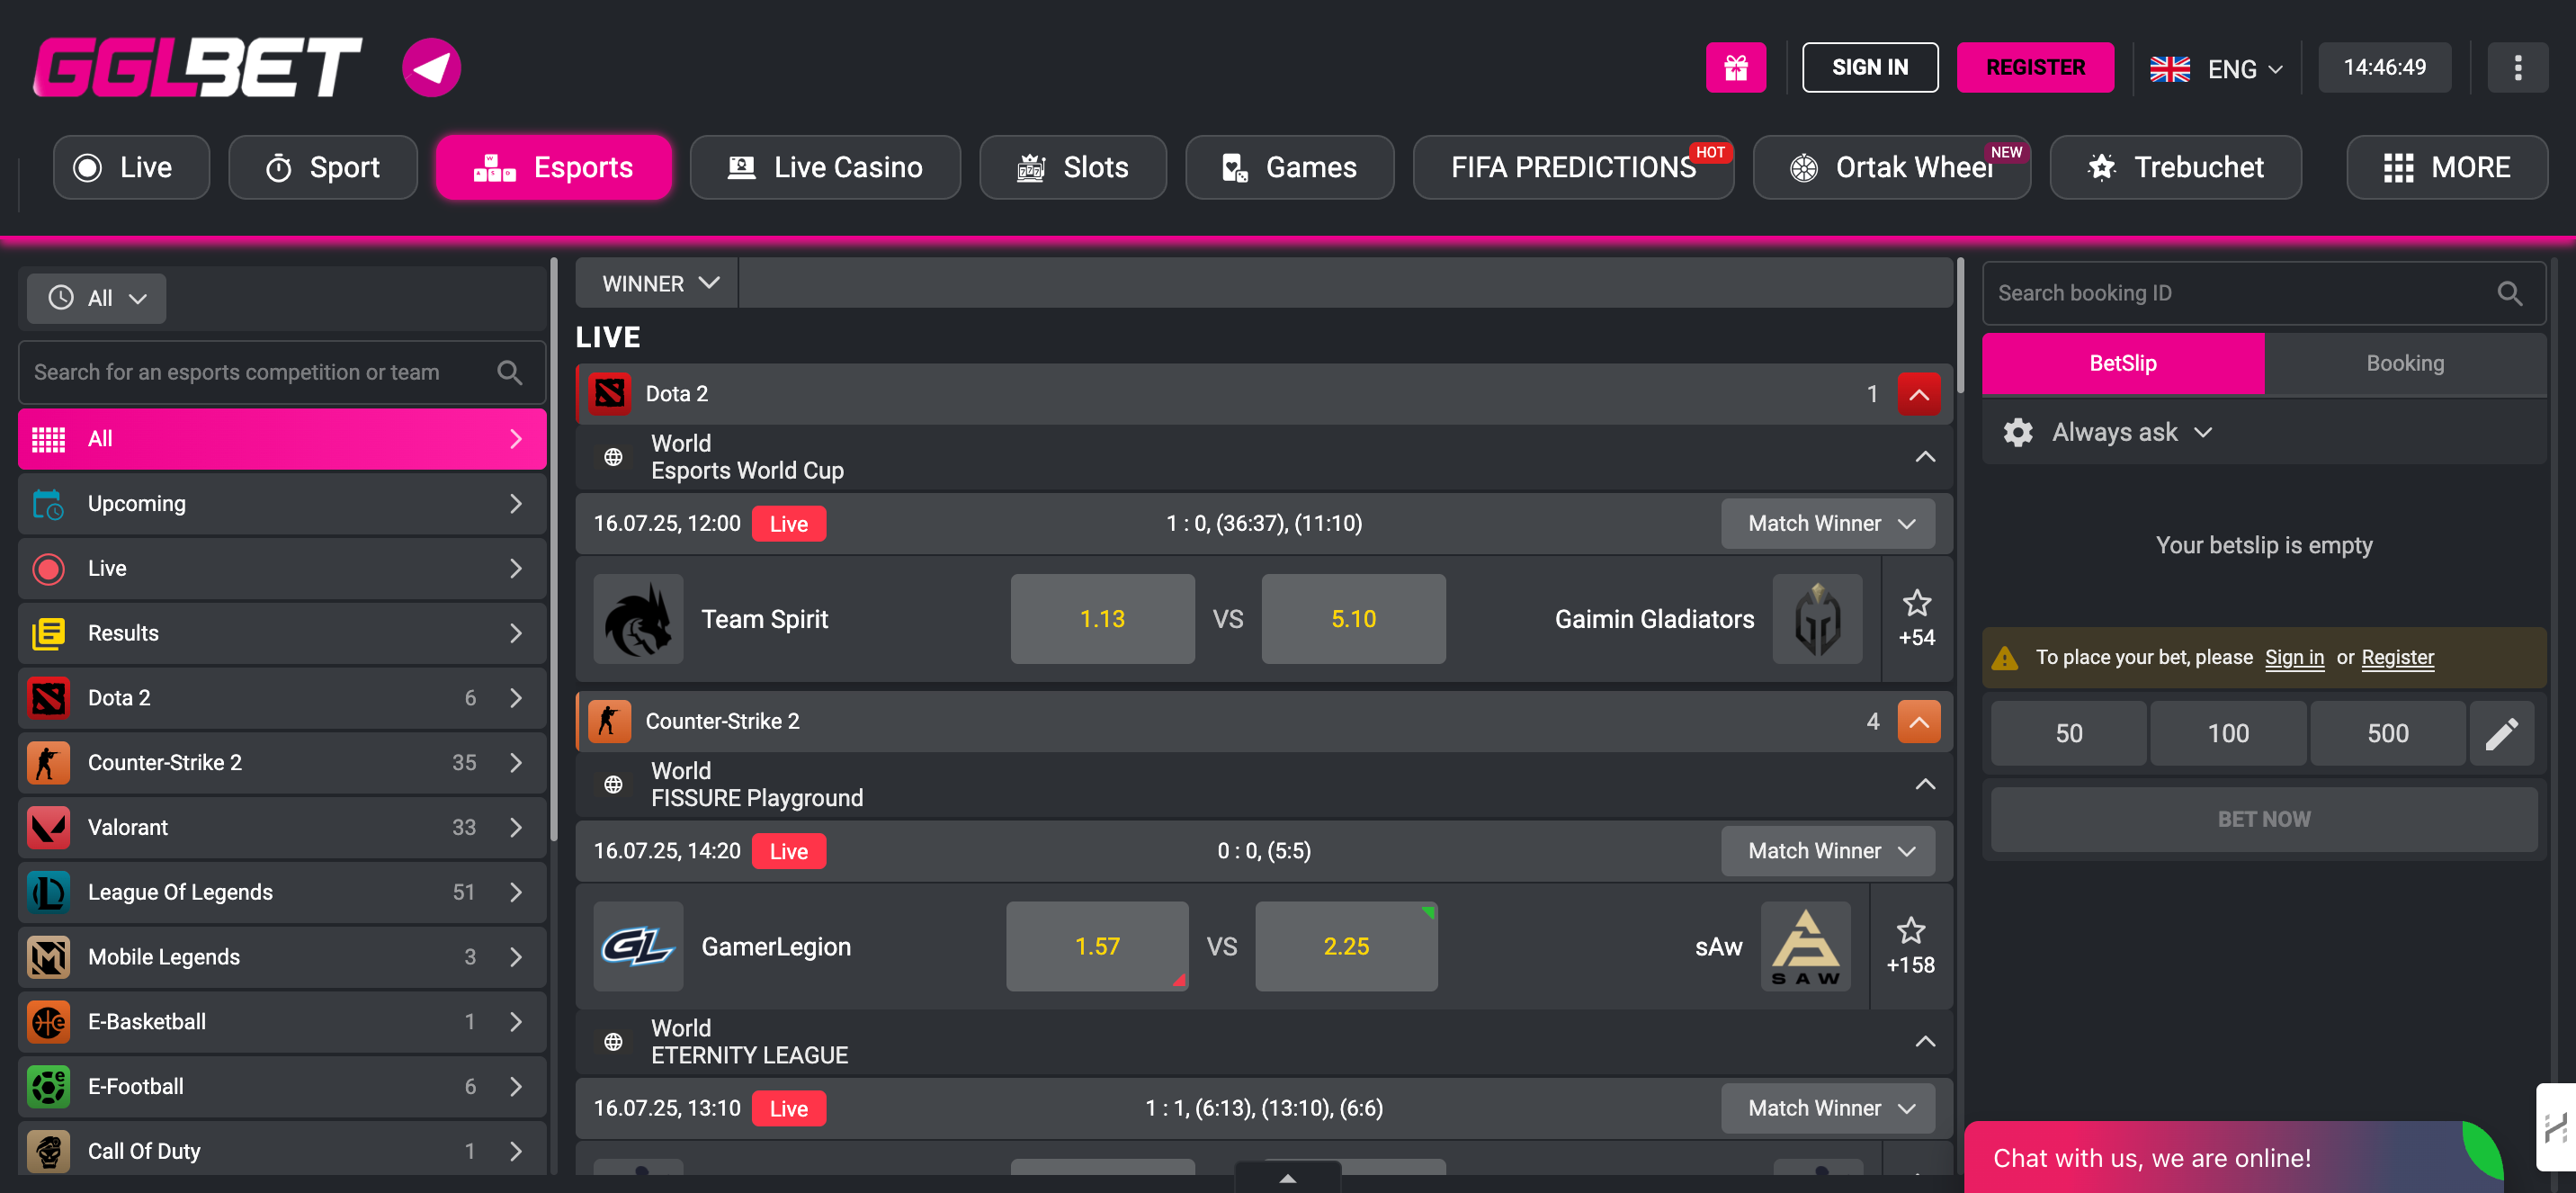
Task: Open the WINNER market dropdown
Action: tap(658, 283)
